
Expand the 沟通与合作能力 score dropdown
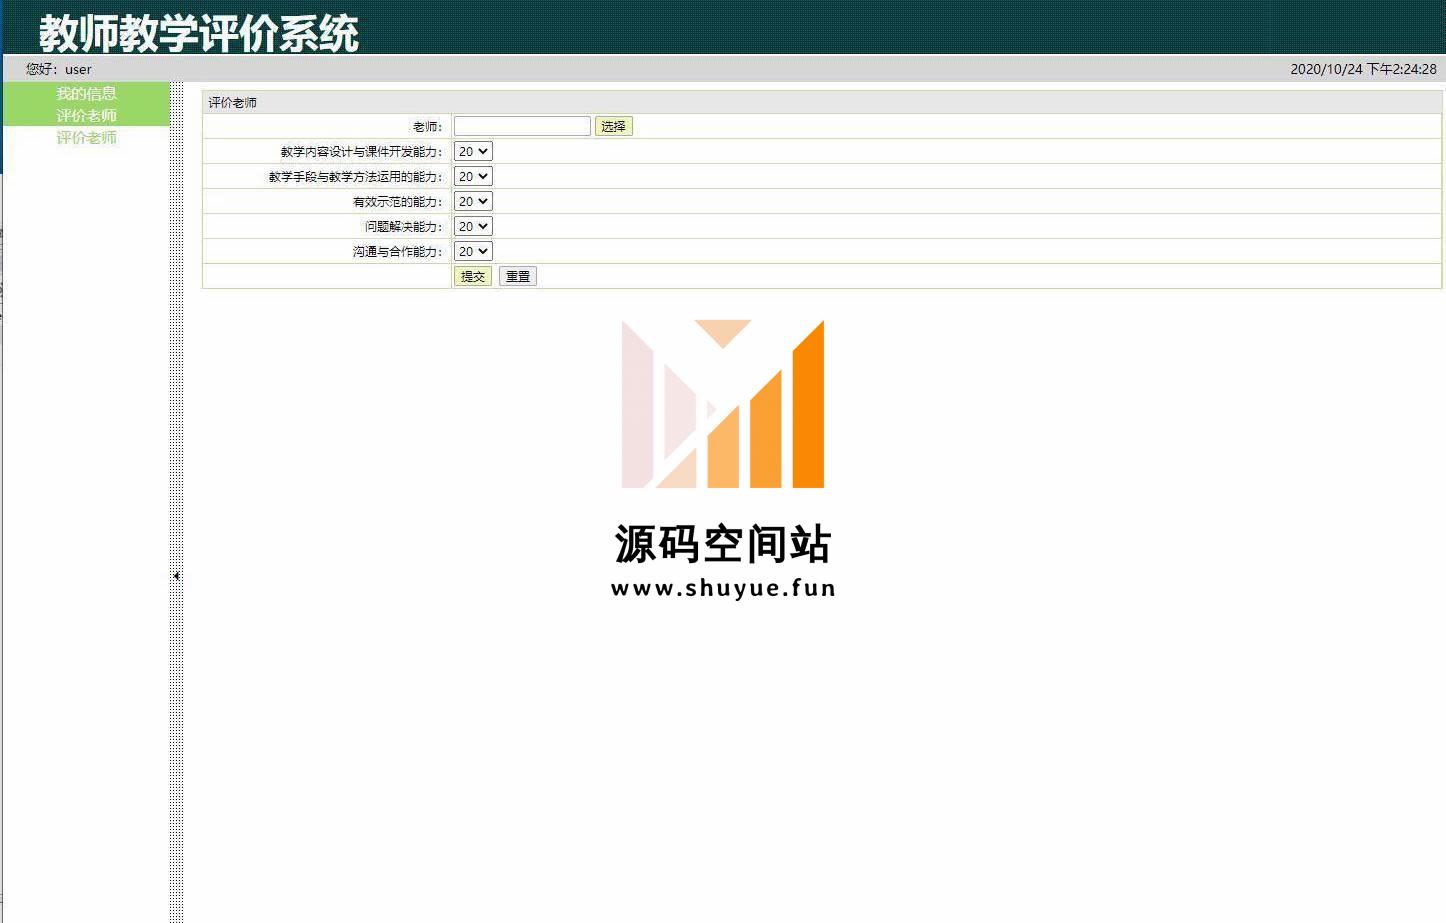tap(473, 251)
